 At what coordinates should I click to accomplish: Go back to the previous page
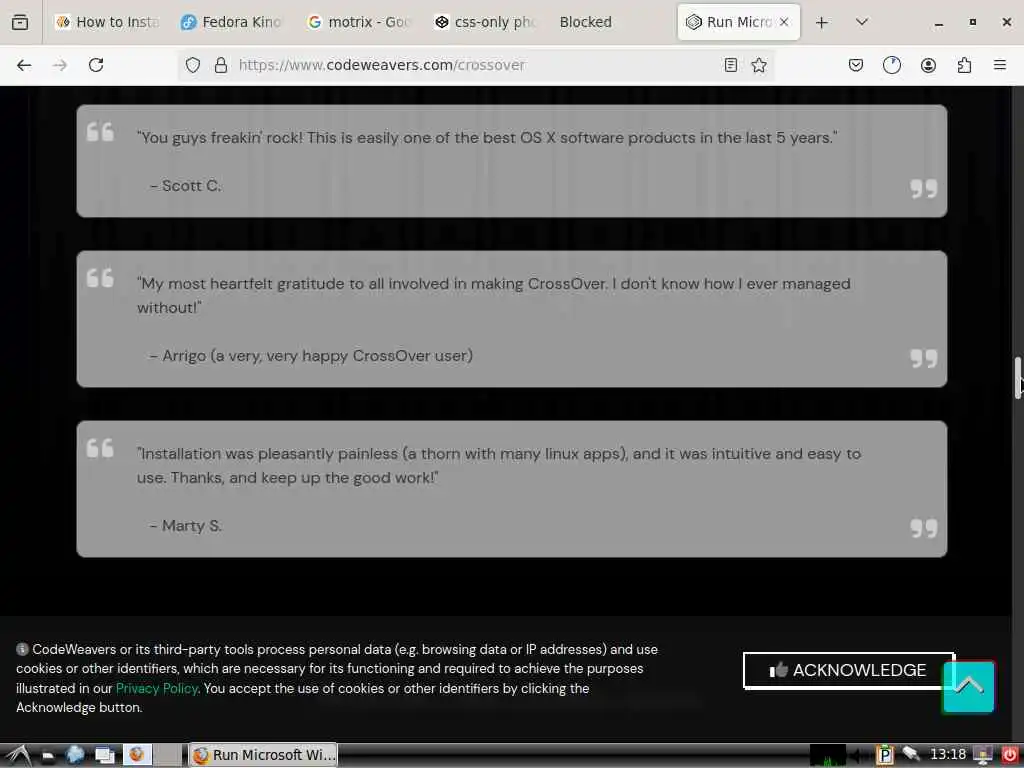click(24, 65)
